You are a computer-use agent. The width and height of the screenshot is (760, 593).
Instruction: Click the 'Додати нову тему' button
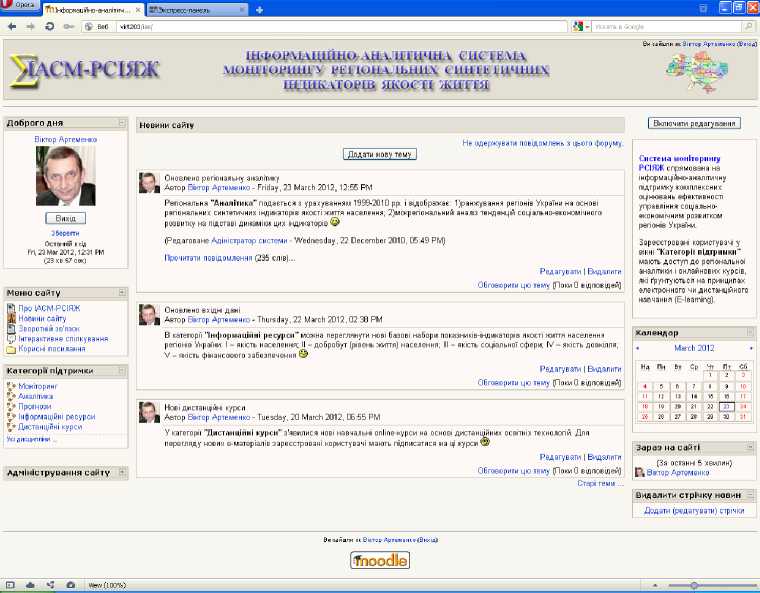point(380,154)
